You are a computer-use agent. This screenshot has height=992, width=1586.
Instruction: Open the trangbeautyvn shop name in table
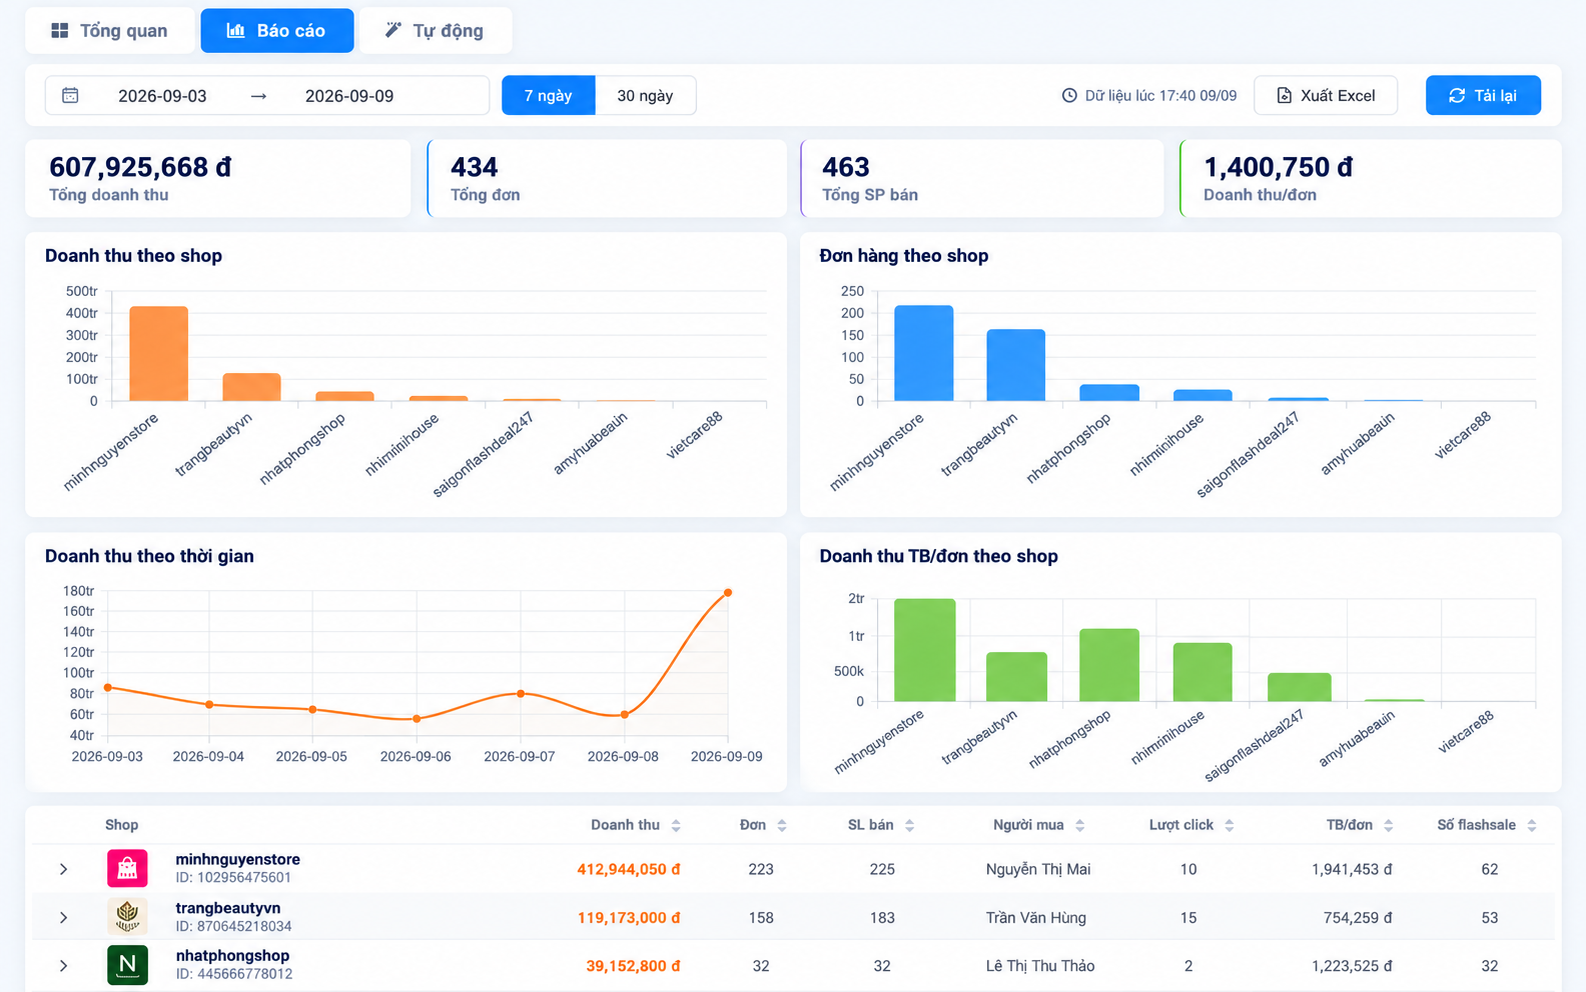click(228, 908)
